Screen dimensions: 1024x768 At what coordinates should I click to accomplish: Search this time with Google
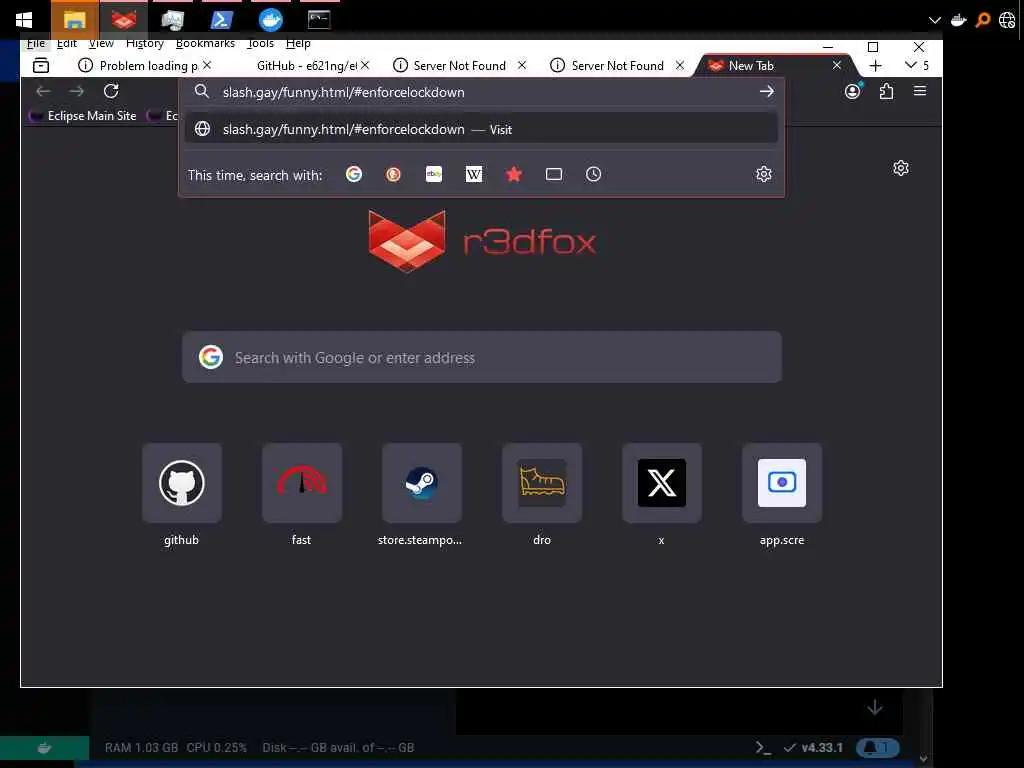pyautogui.click(x=354, y=174)
